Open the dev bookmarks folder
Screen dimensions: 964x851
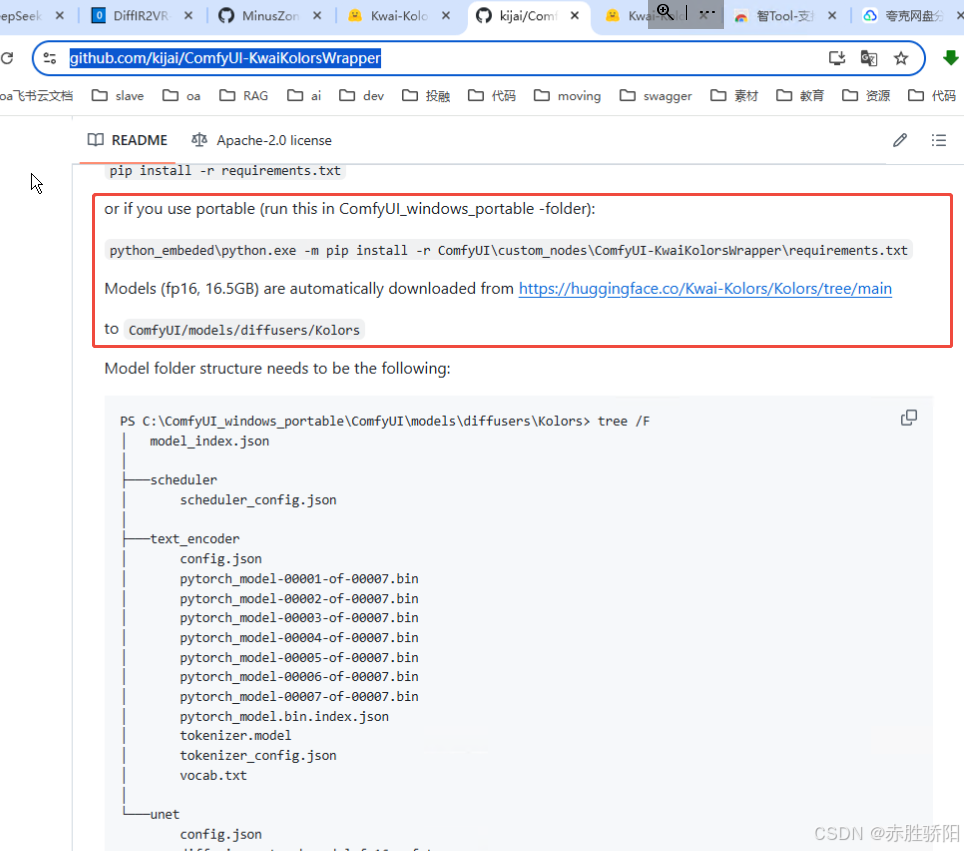coord(362,95)
